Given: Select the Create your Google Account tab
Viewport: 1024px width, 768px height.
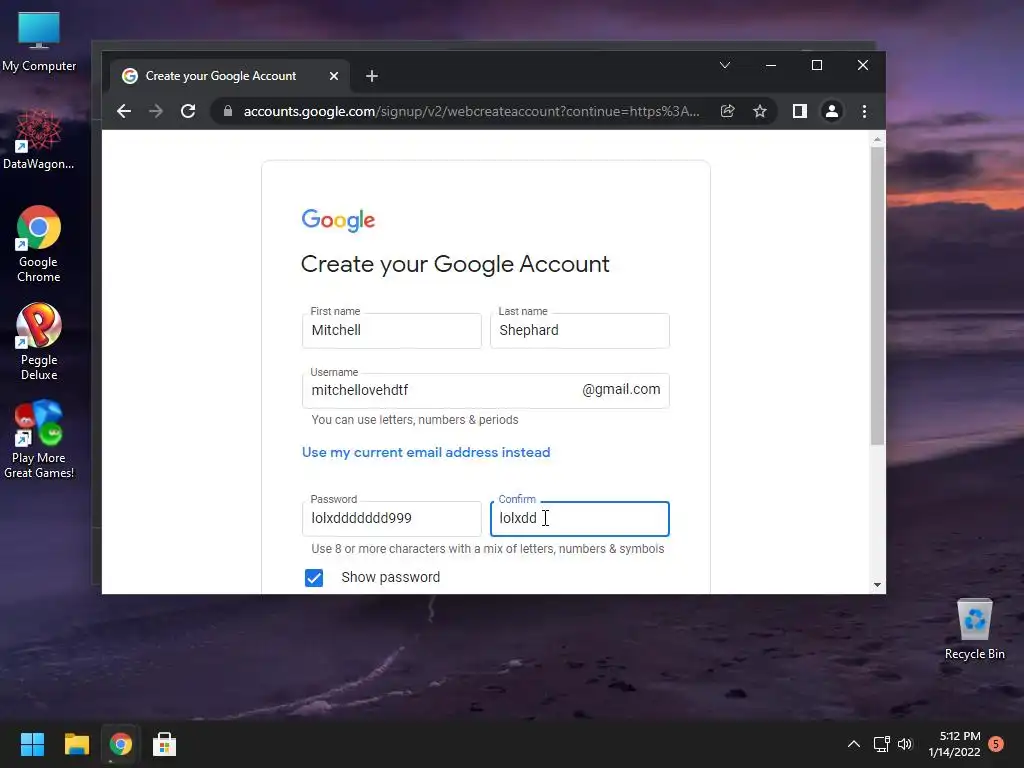Looking at the screenshot, I should click(x=229, y=76).
